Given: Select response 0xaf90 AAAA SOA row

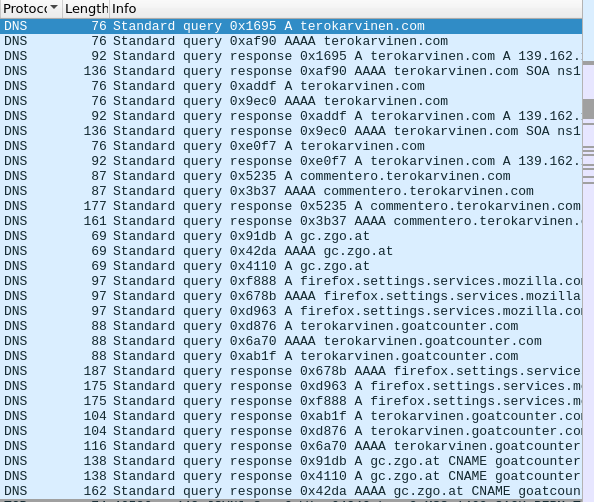Looking at the screenshot, I should (291, 71).
